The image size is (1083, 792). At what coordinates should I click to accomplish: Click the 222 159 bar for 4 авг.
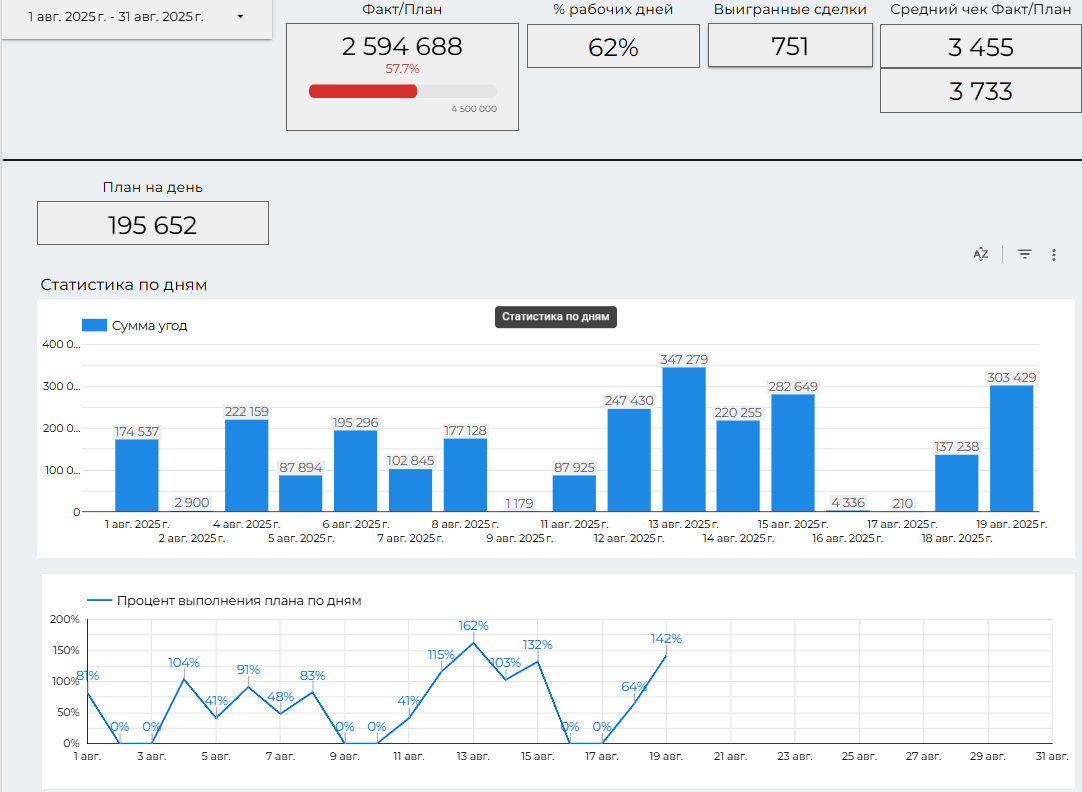(x=246, y=465)
